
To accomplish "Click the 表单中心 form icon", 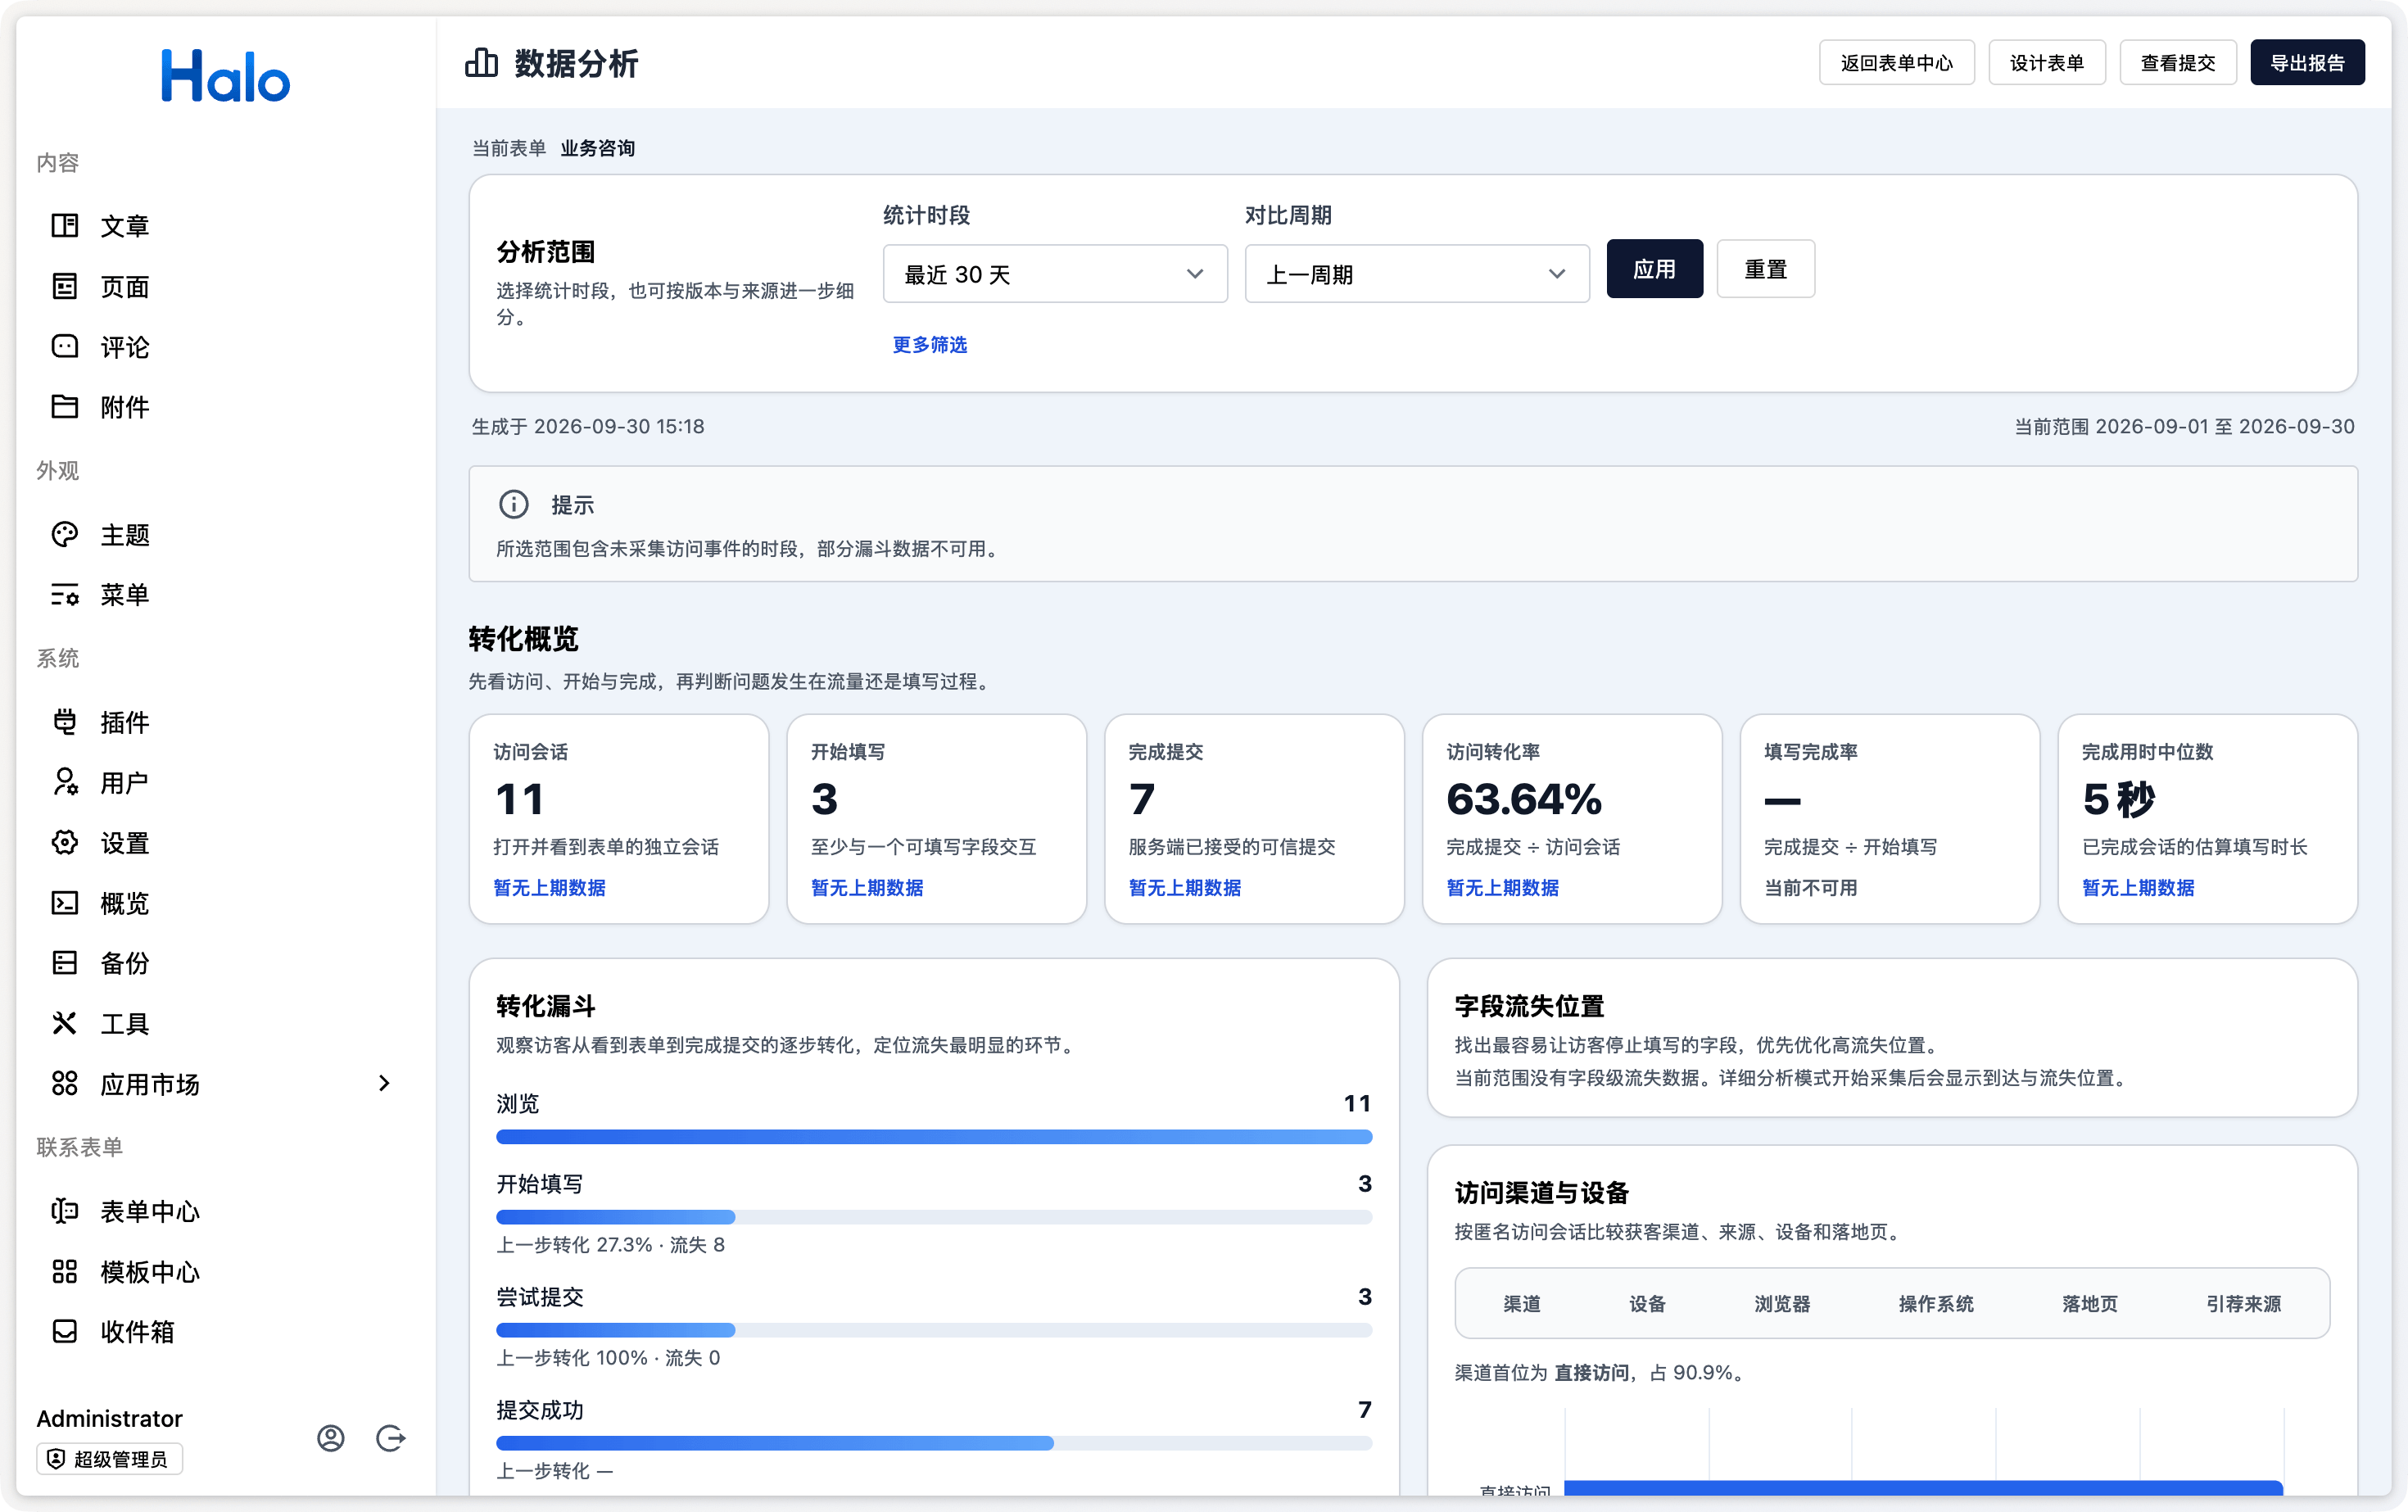I will tap(65, 1211).
